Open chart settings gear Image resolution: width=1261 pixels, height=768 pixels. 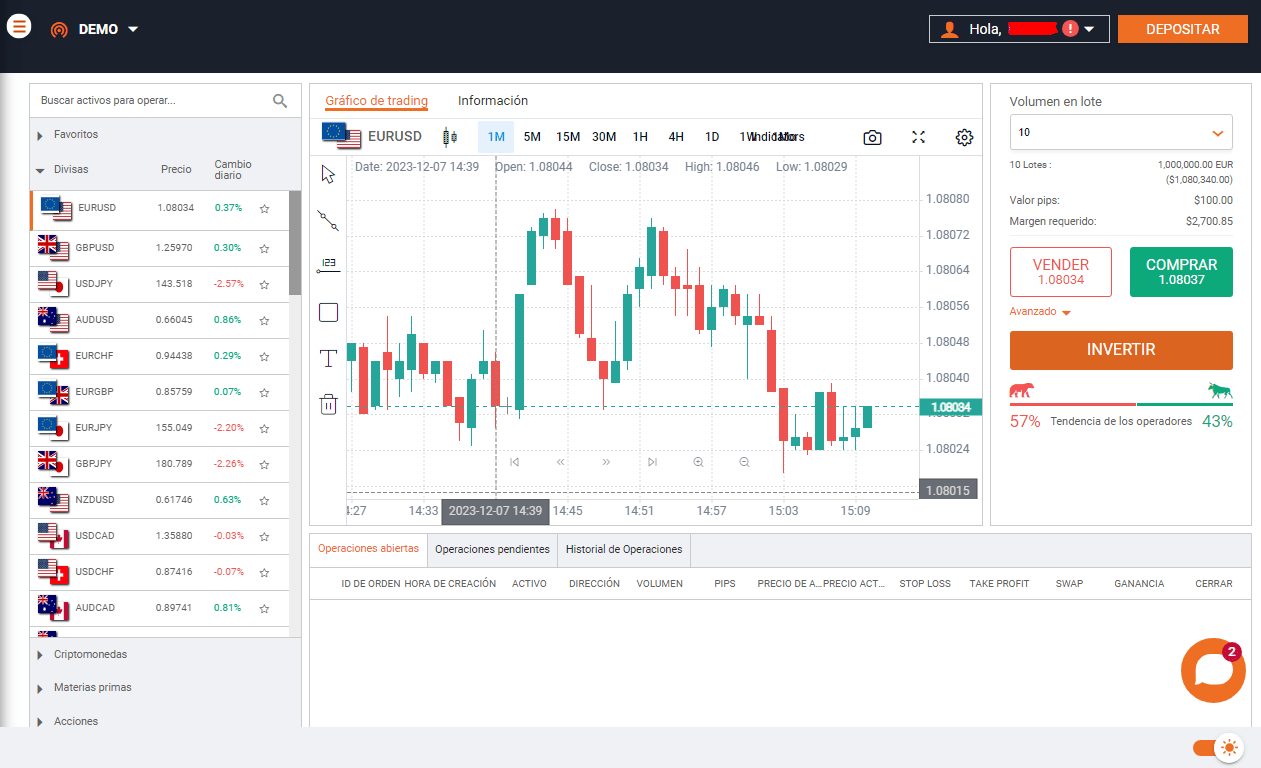point(964,137)
